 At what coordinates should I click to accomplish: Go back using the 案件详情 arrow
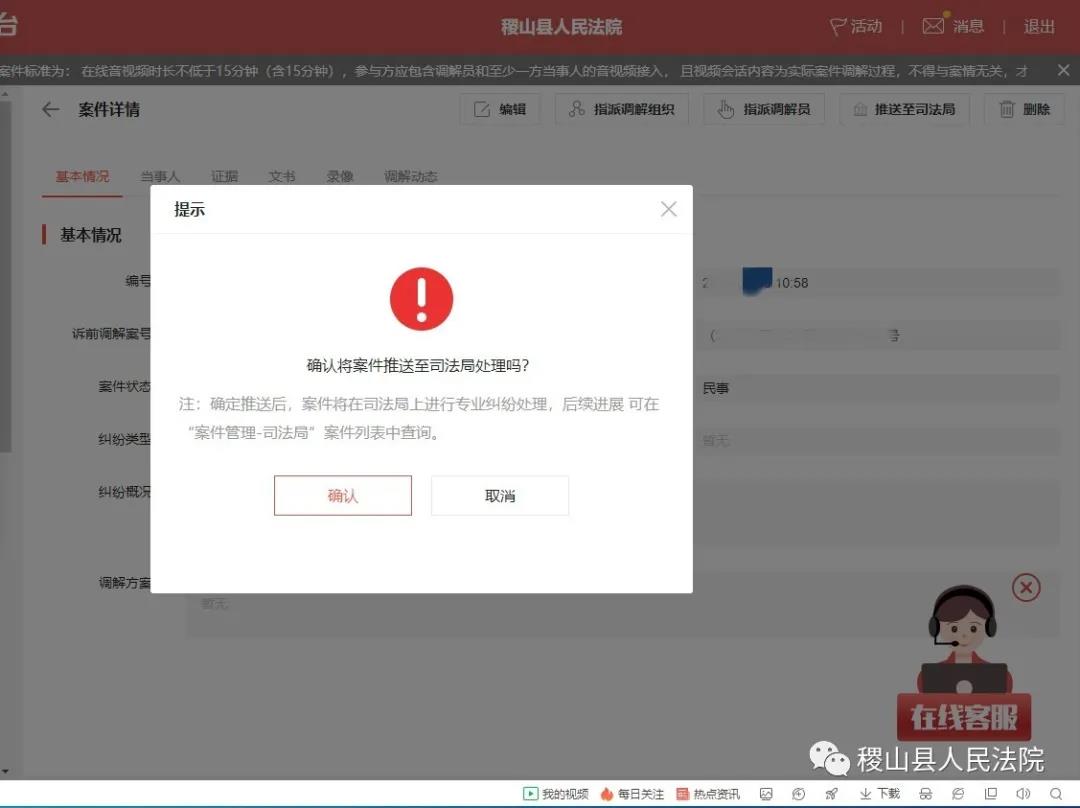(x=51, y=110)
